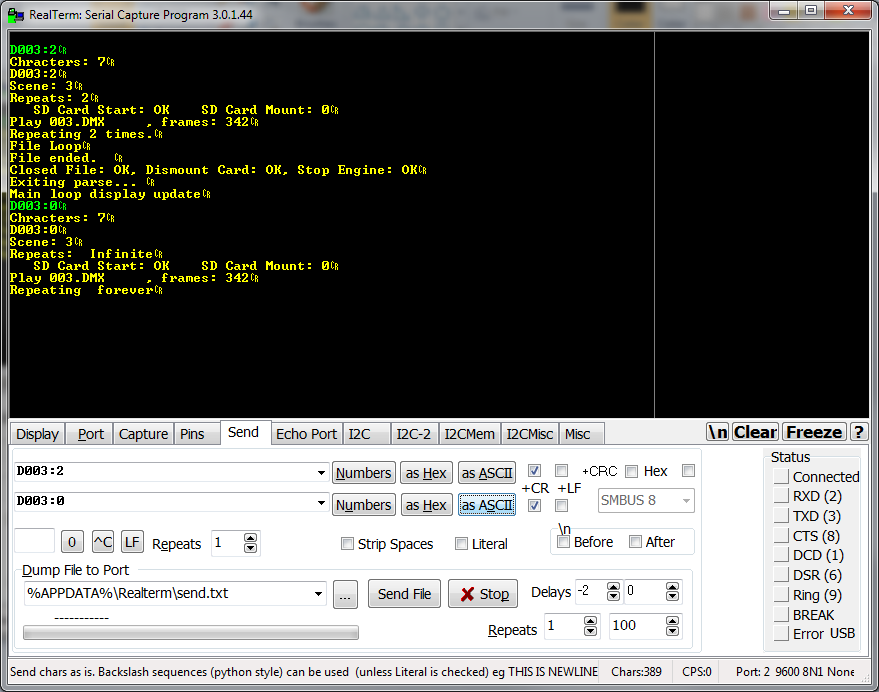Select the Echo Port tab
The width and height of the screenshot is (879, 692).
tap(306, 434)
